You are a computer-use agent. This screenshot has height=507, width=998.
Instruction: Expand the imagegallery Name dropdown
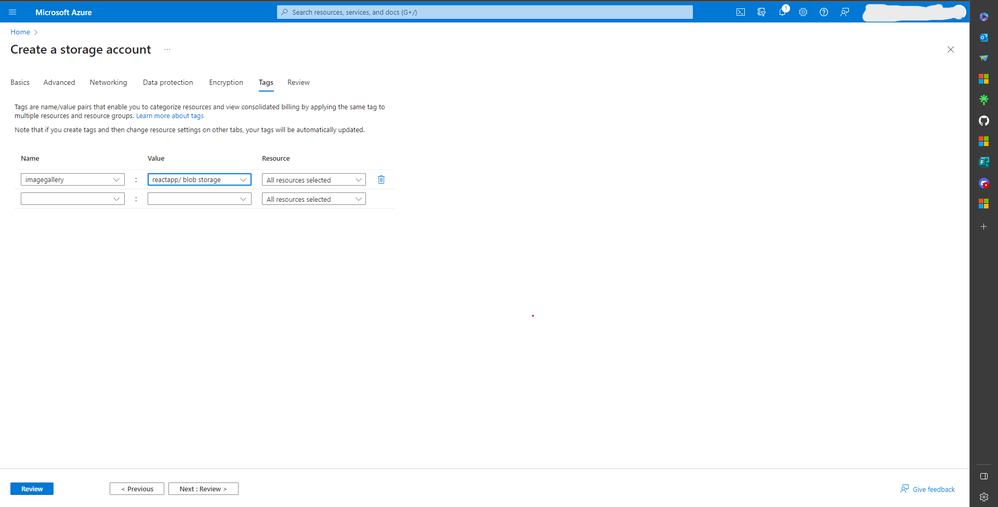73,179
